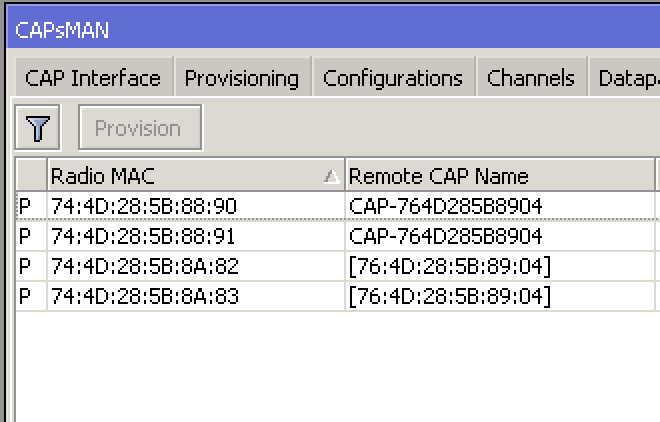Switch to the CAP Interface tab
660x422 pixels.
click(x=94, y=77)
